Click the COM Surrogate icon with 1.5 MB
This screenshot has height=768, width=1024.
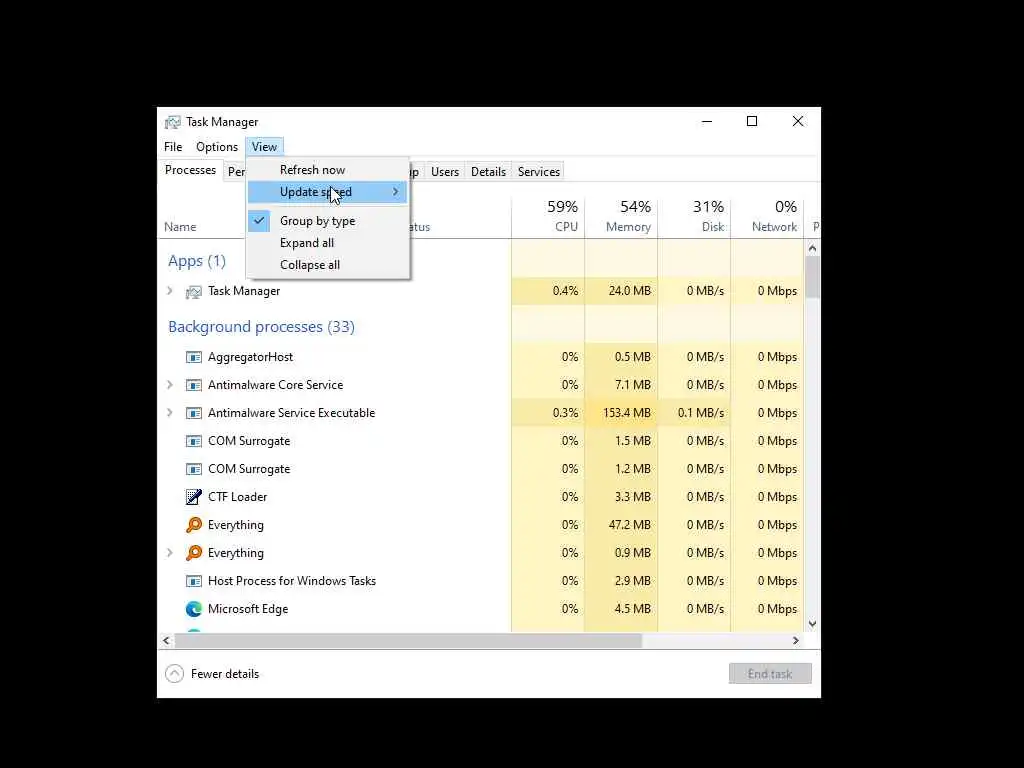(x=193, y=441)
